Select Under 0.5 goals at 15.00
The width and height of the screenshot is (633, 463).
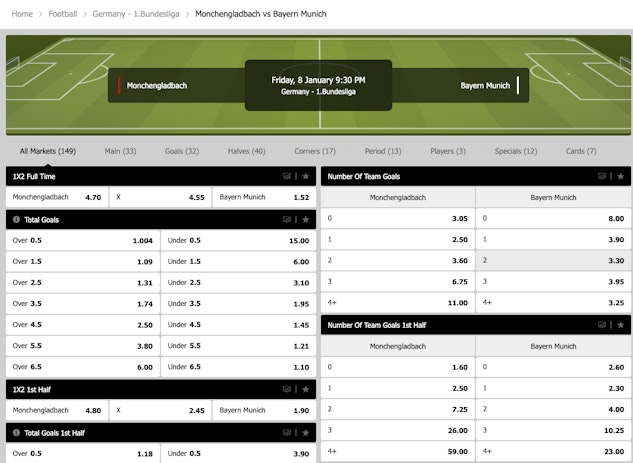[238, 241]
